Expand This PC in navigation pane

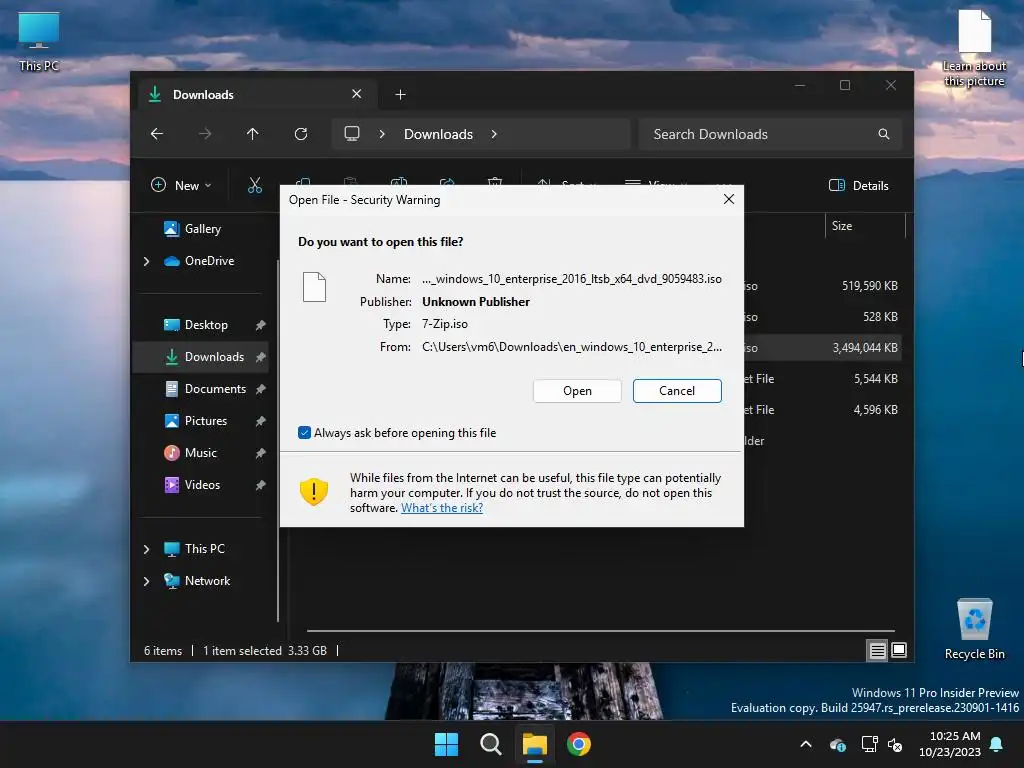coord(146,549)
